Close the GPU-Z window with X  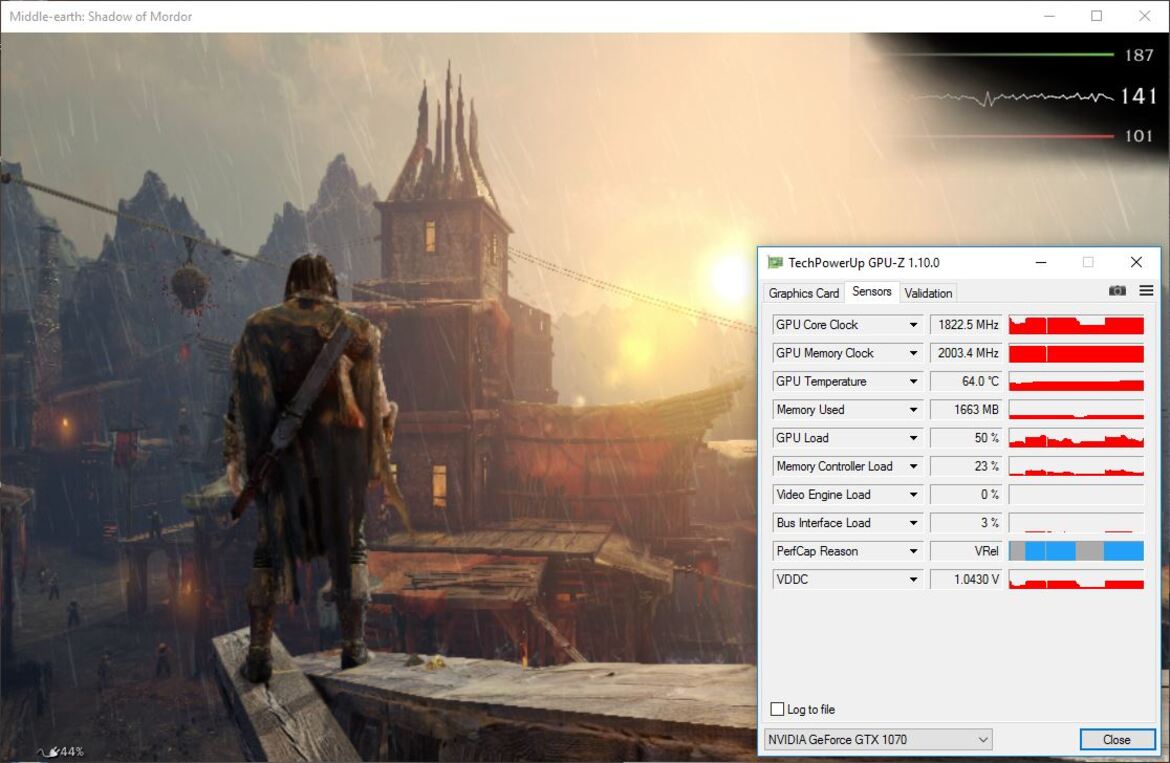click(x=1136, y=263)
